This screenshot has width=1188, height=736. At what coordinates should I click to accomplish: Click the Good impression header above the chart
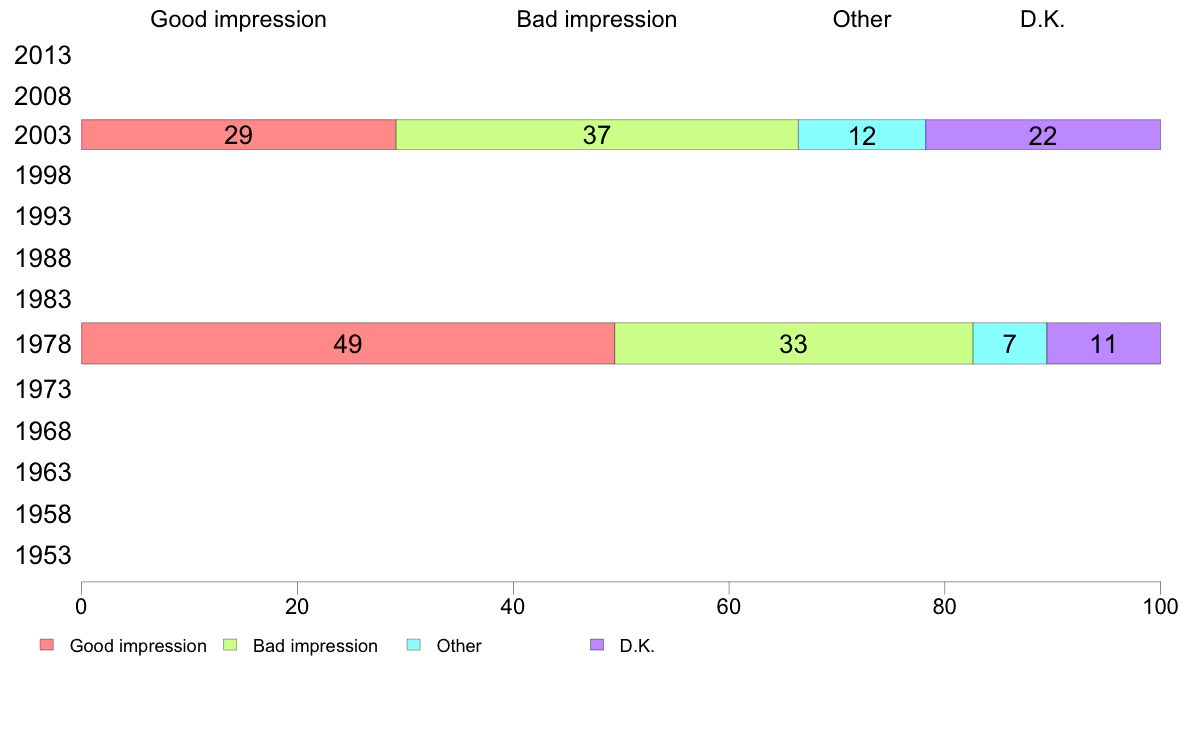pos(238,19)
